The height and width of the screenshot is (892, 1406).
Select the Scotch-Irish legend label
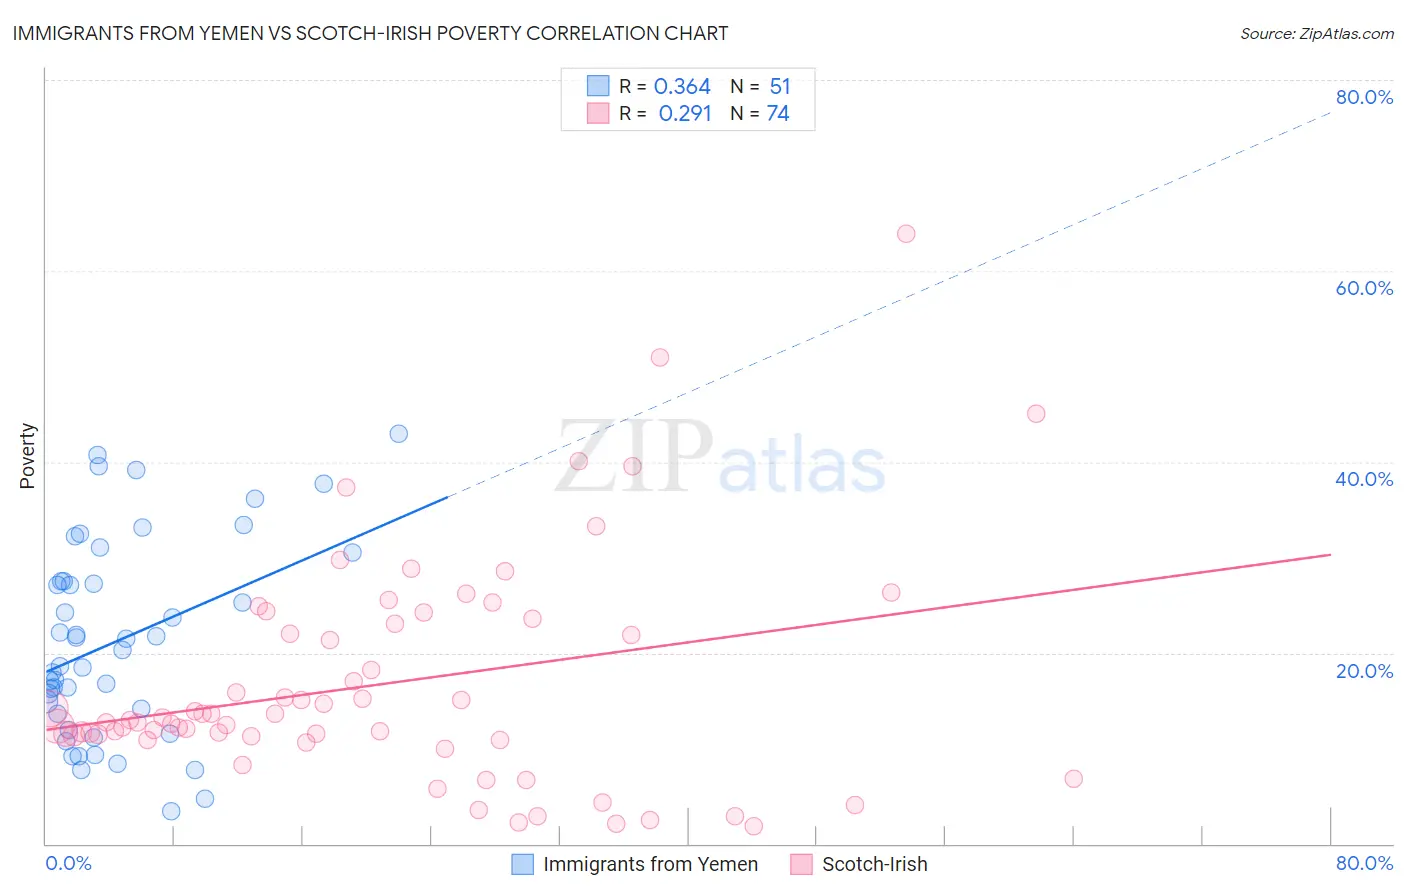[875, 864]
